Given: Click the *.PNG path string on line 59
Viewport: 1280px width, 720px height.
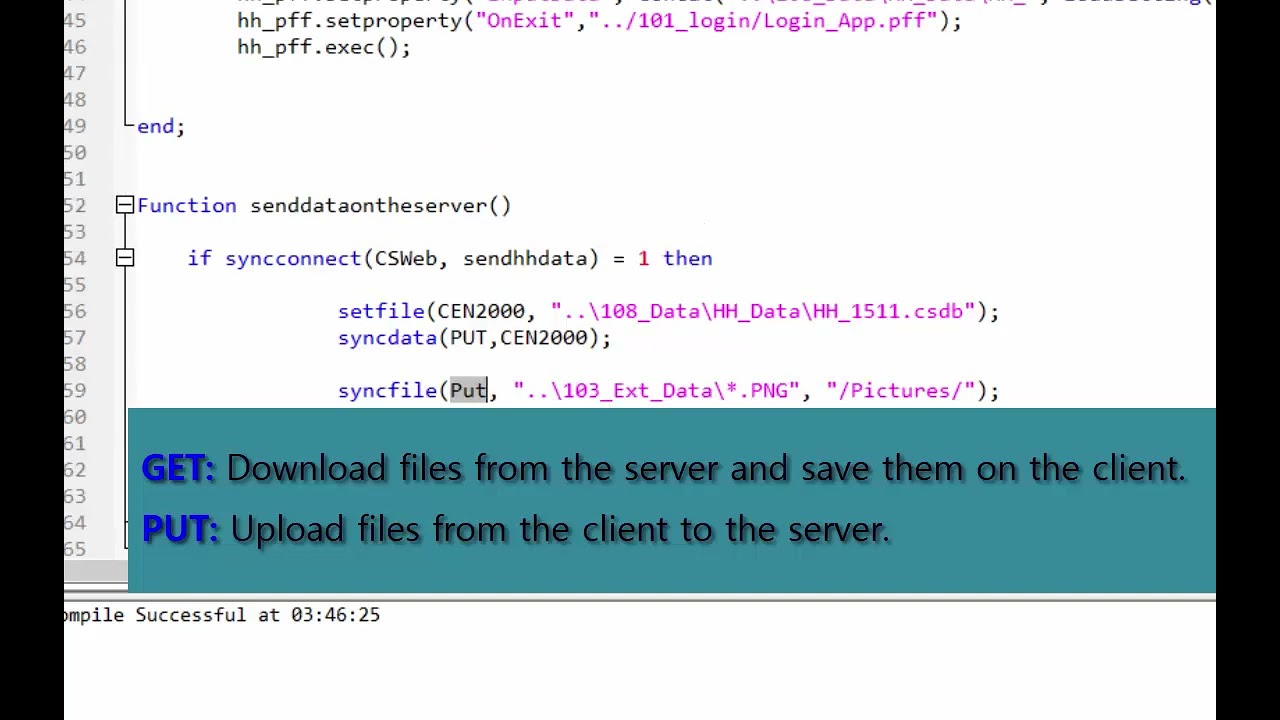Looking at the screenshot, I should [x=656, y=391].
